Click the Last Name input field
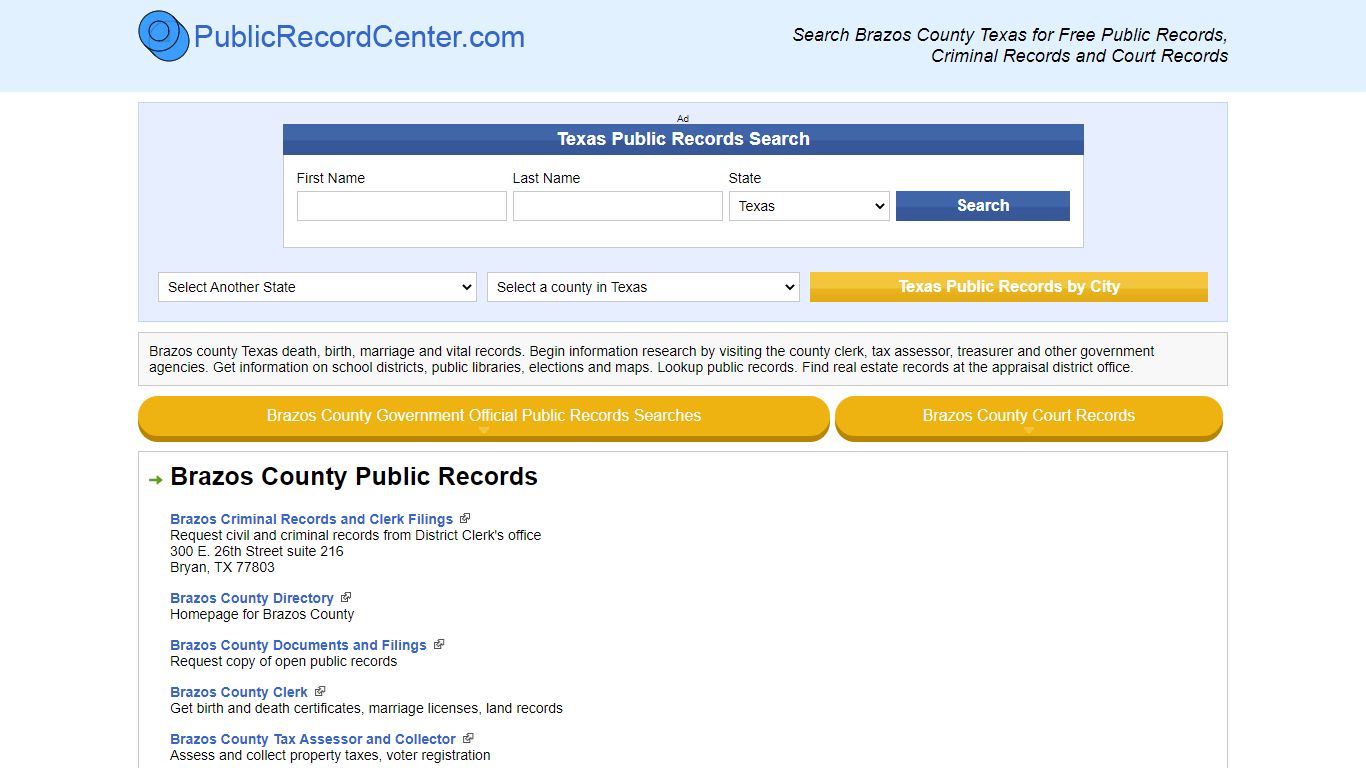1366x768 pixels. [618, 206]
